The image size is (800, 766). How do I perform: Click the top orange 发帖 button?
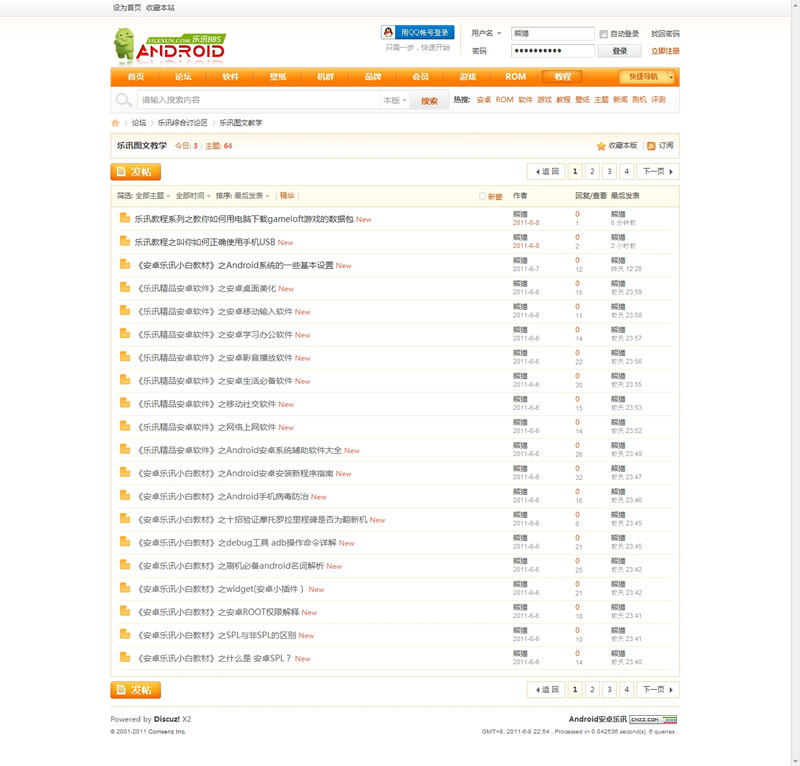click(136, 172)
